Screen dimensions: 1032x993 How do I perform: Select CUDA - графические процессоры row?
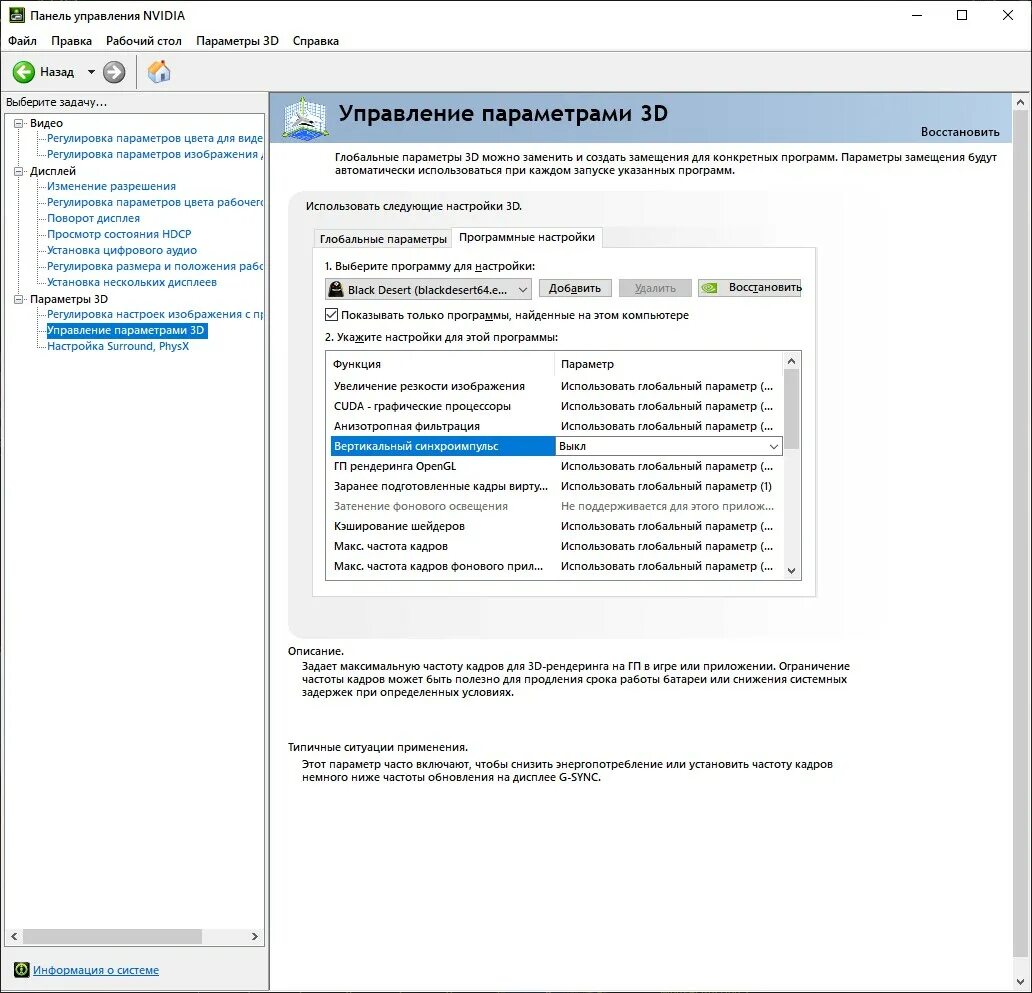pyautogui.click(x=556, y=406)
